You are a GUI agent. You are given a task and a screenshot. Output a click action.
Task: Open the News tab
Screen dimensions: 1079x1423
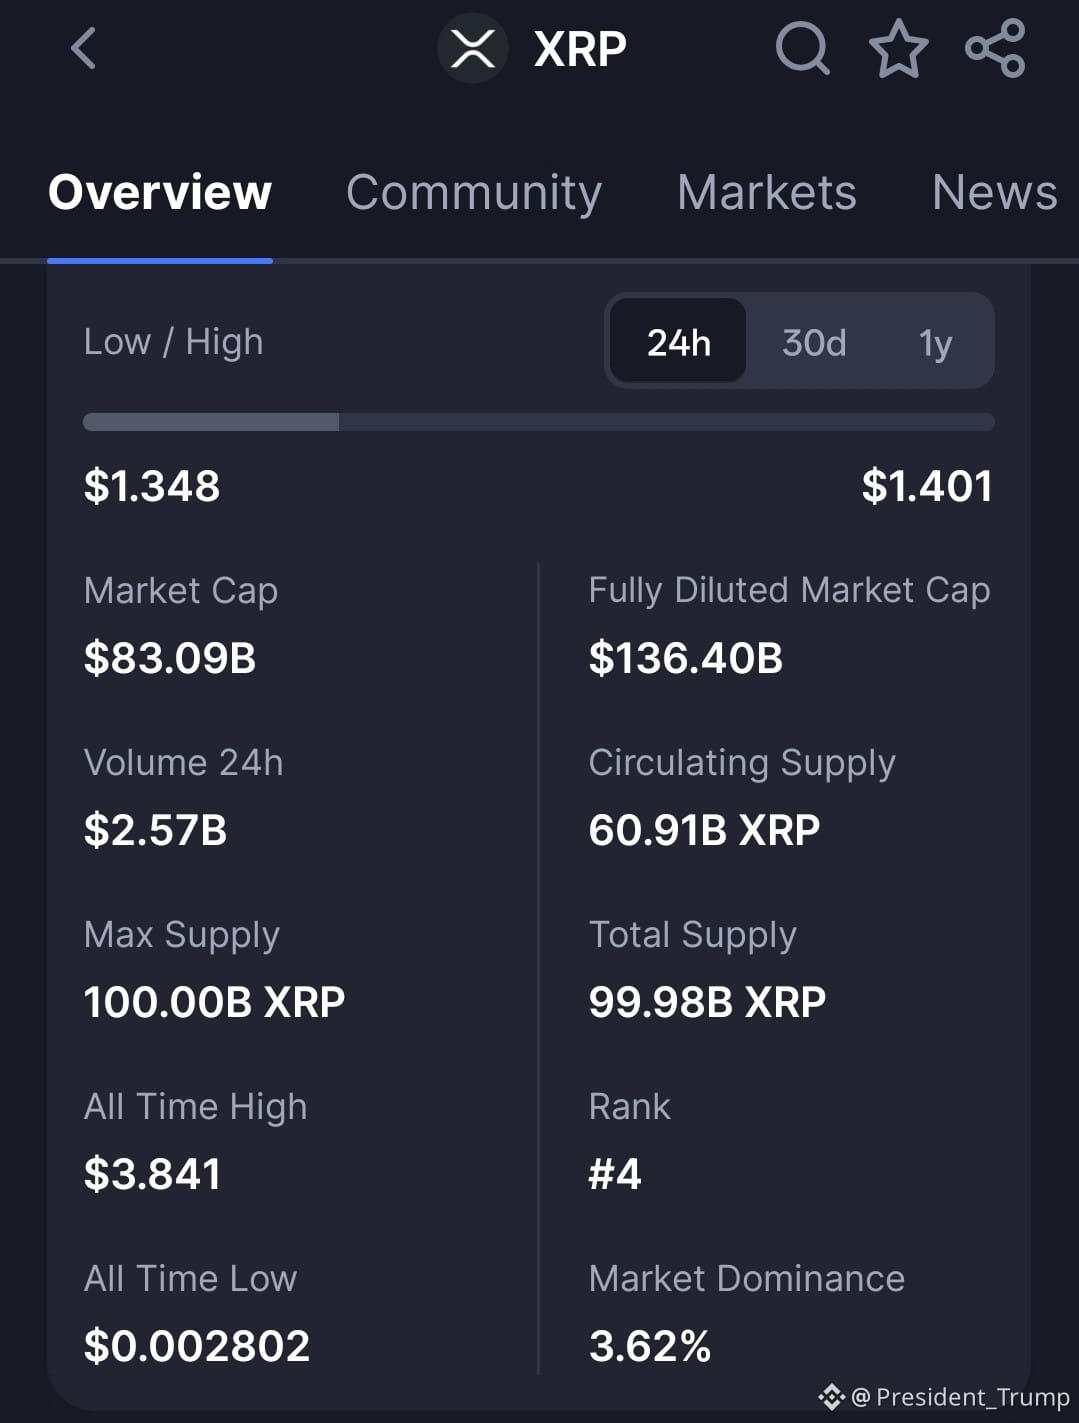point(994,192)
